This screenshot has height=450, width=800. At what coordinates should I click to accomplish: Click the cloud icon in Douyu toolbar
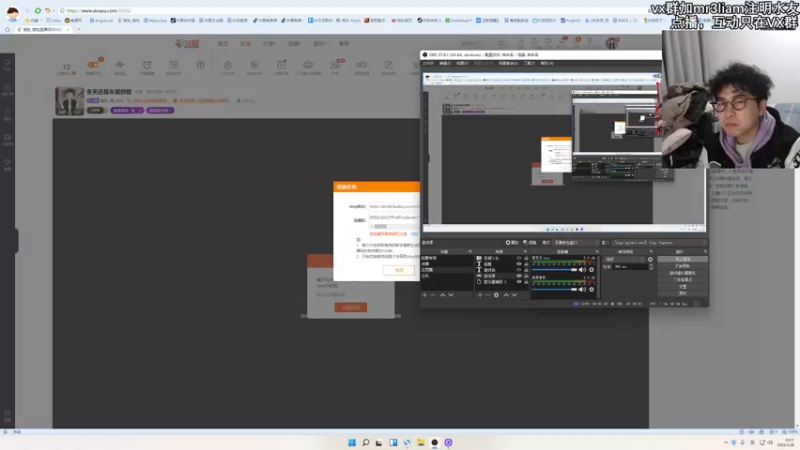[308, 65]
